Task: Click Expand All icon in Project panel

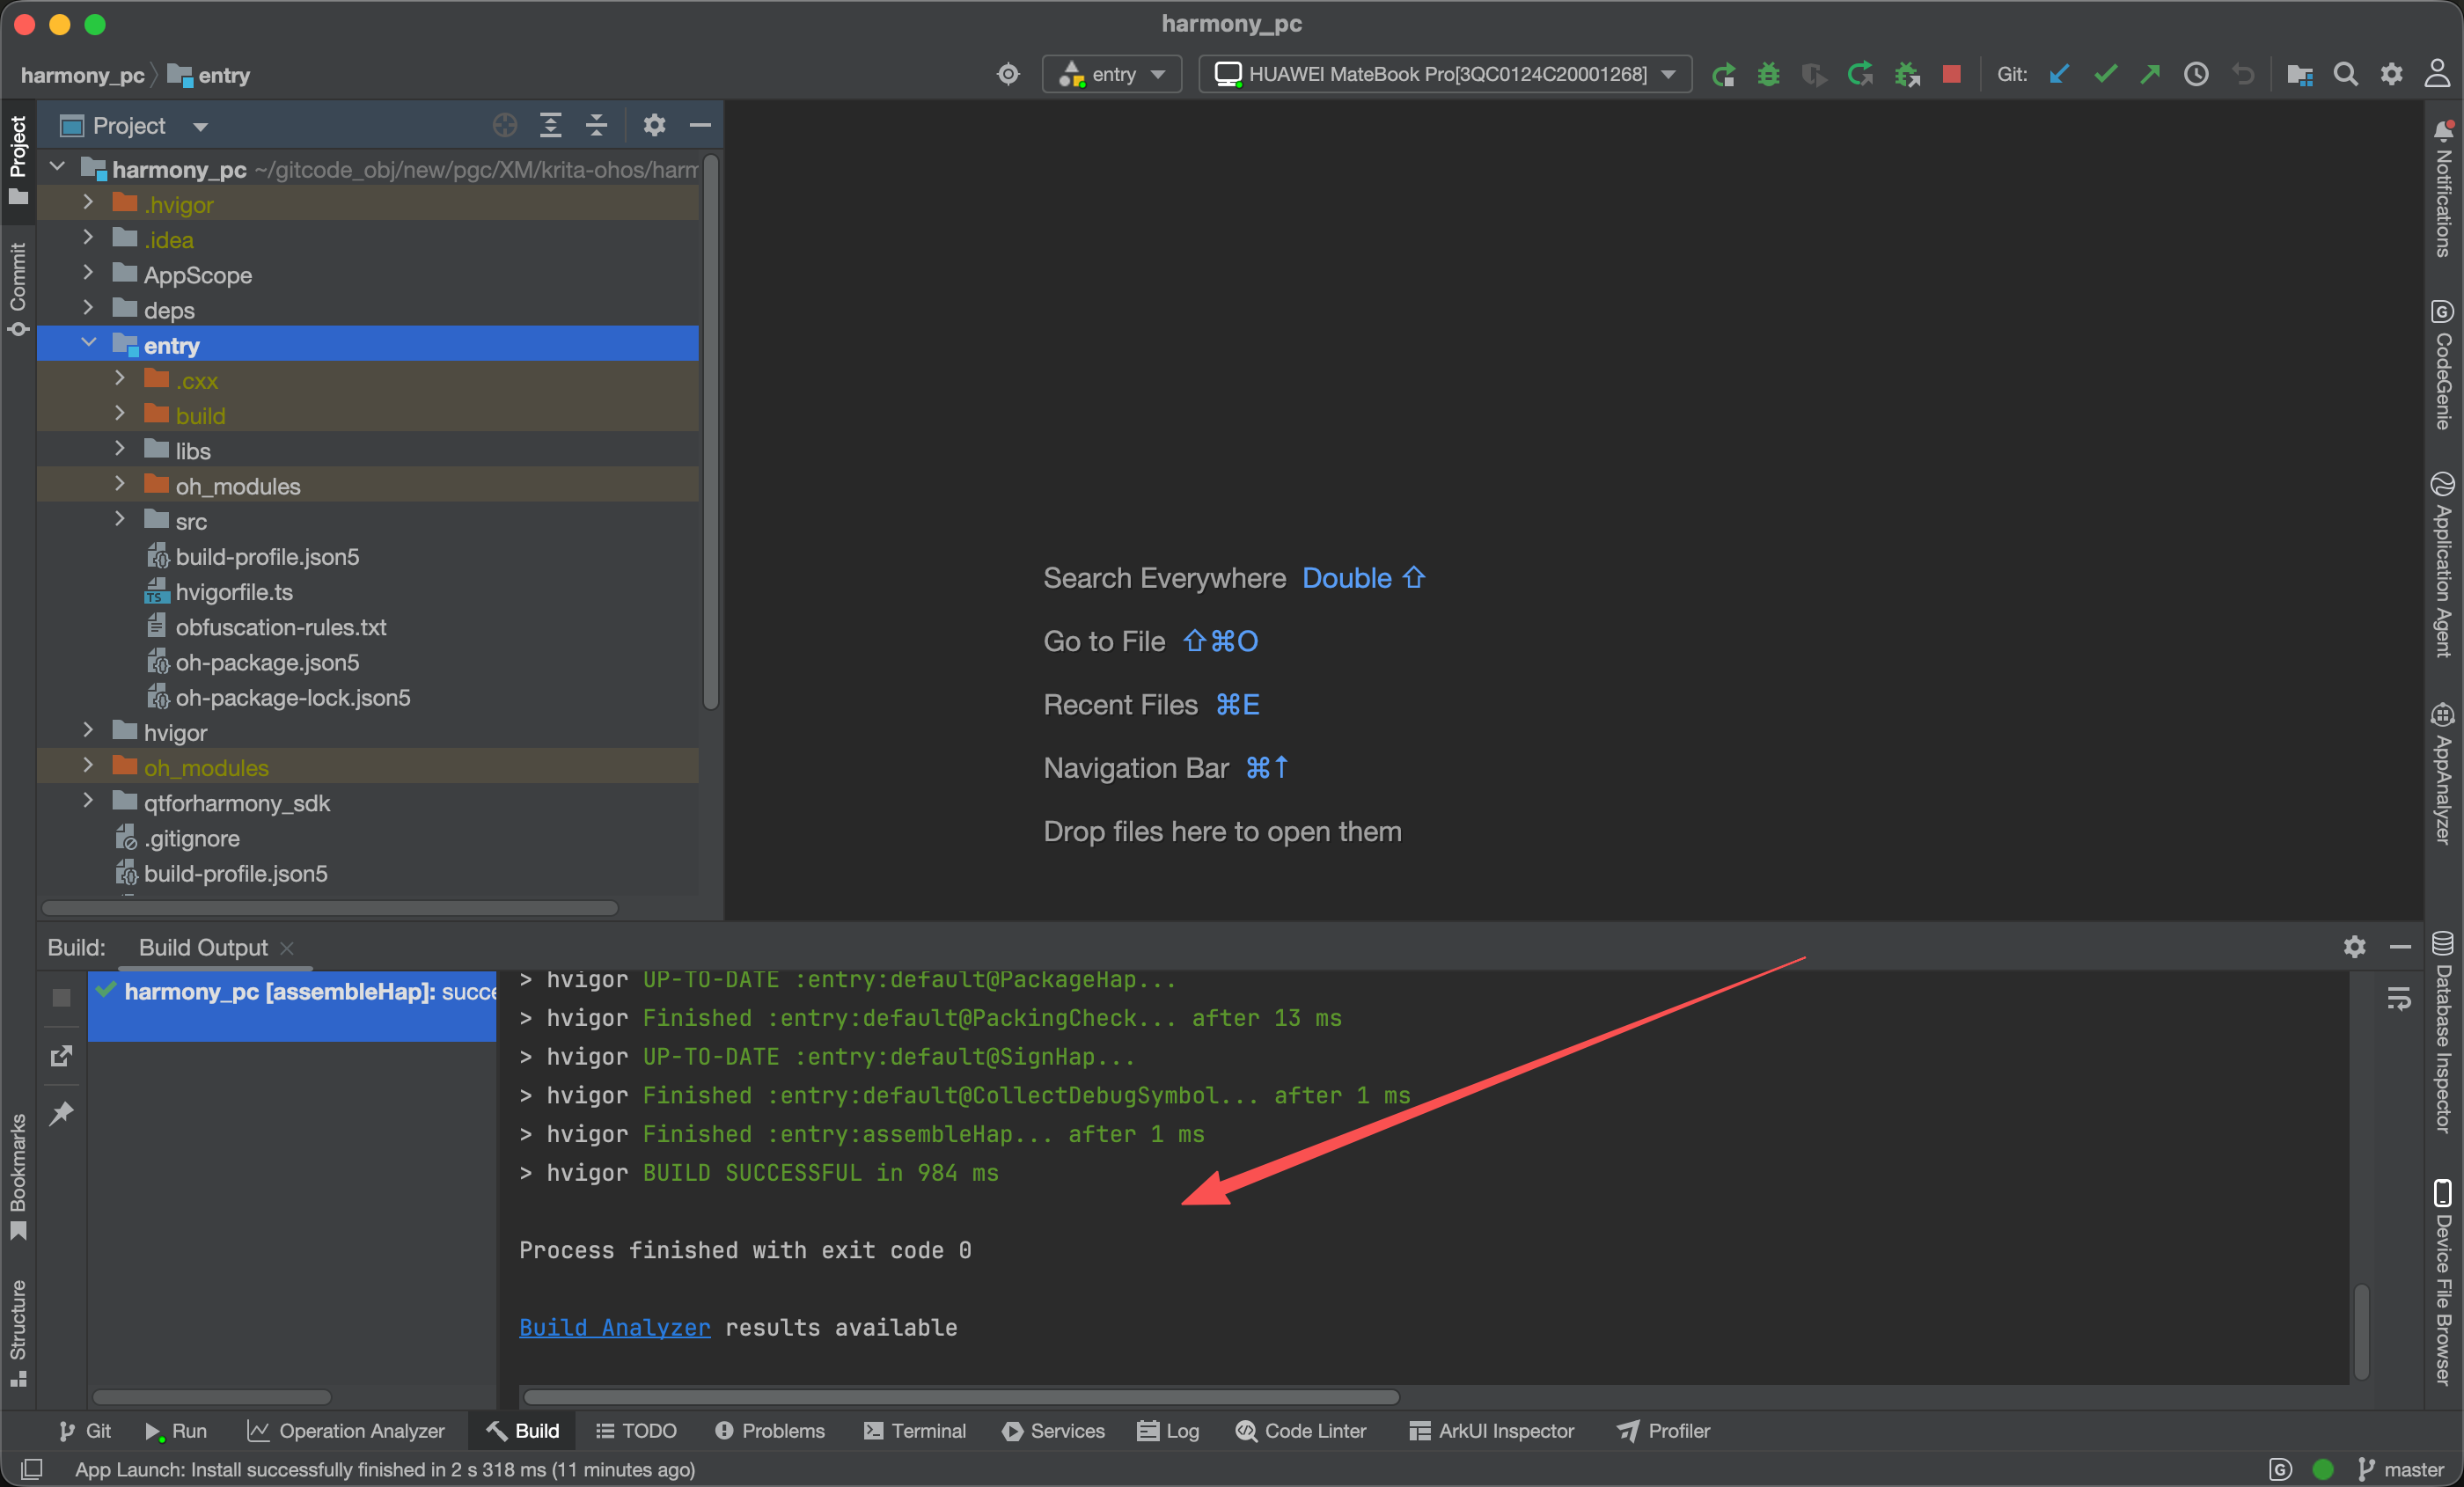Action: point(551,125)
